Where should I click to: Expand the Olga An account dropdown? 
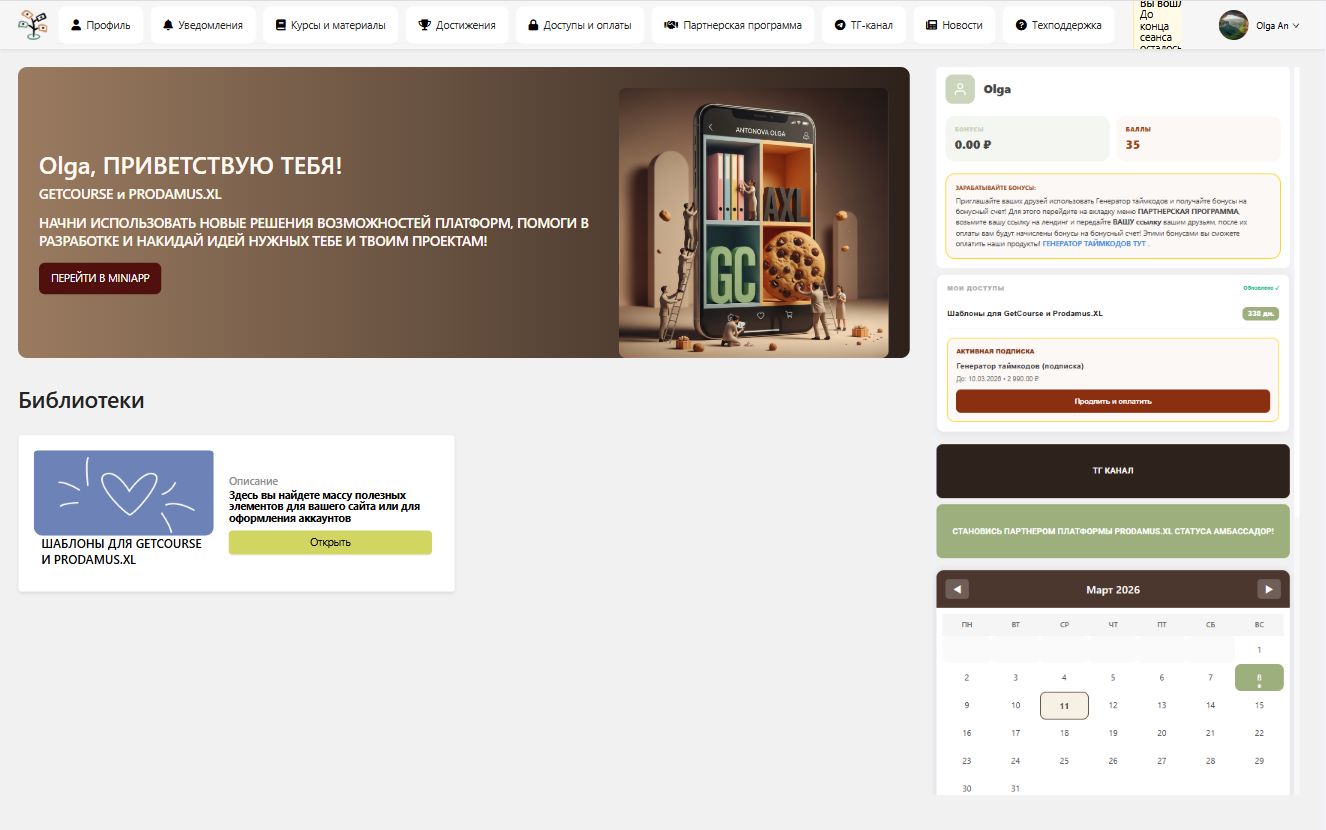(1296, 26)
